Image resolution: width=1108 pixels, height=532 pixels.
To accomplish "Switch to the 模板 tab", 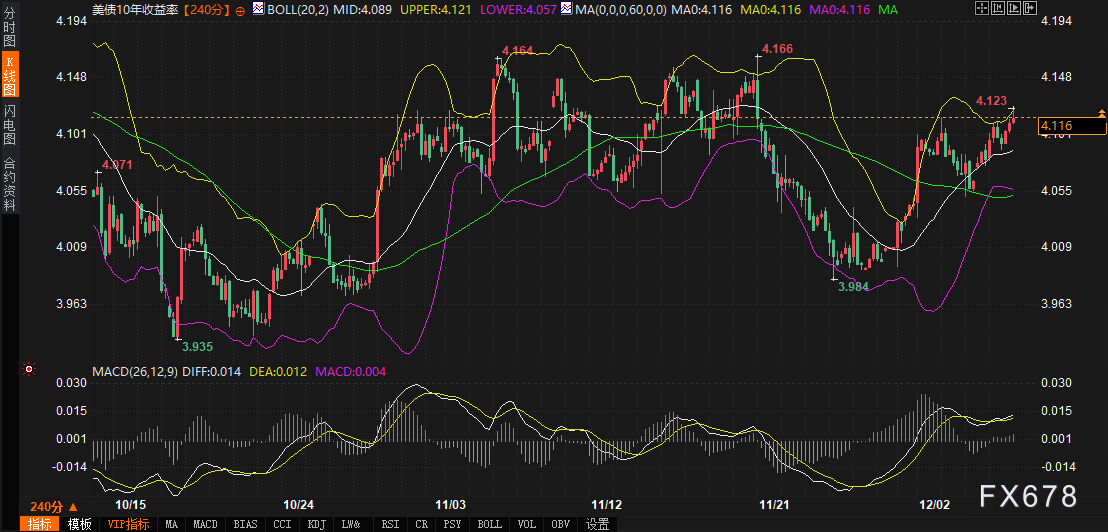I will [79, 524].
